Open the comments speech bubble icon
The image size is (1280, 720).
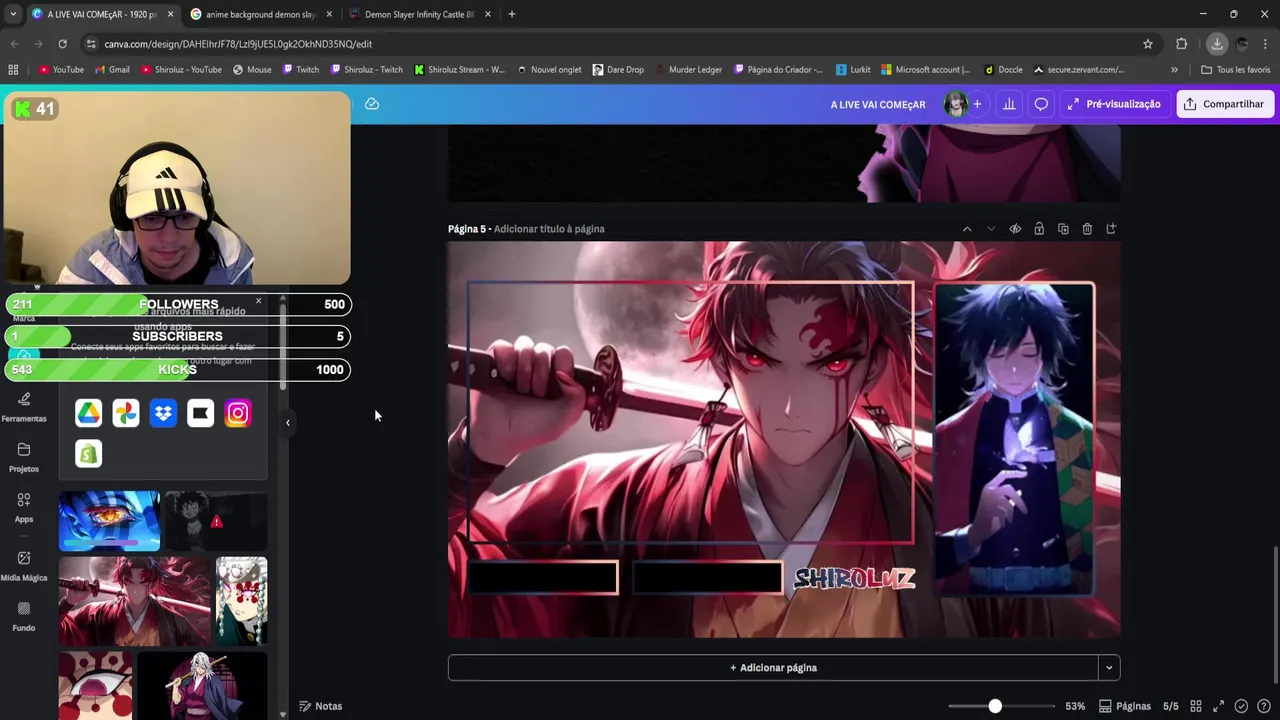click(x=1041, y=104)
